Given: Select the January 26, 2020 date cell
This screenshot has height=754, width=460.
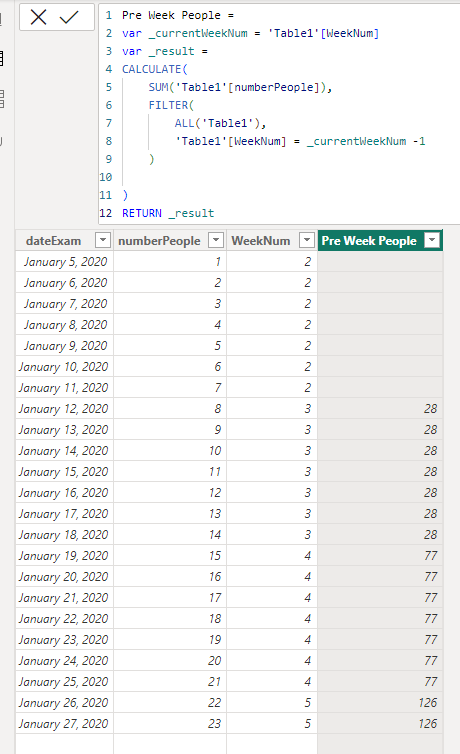Looking at the screenshot, I should click(65, 703).
